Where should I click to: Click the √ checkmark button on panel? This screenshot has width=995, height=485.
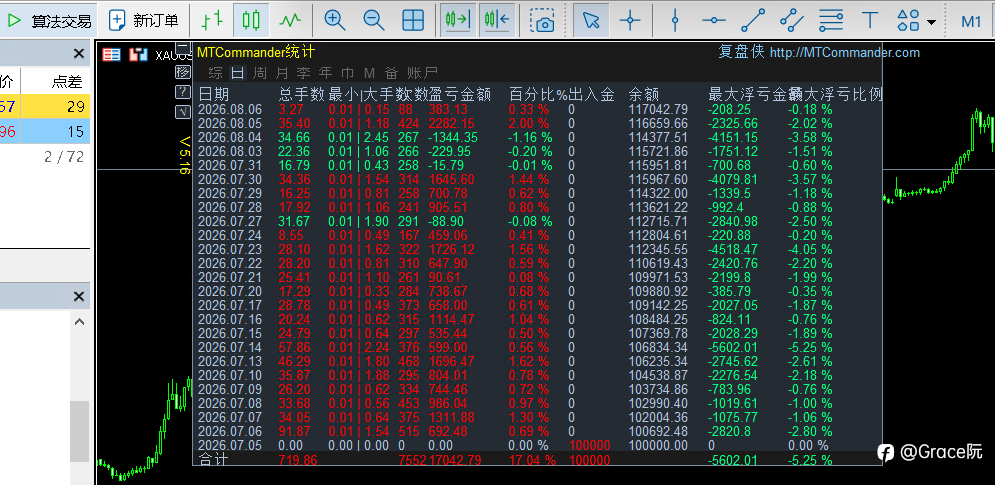183,112
